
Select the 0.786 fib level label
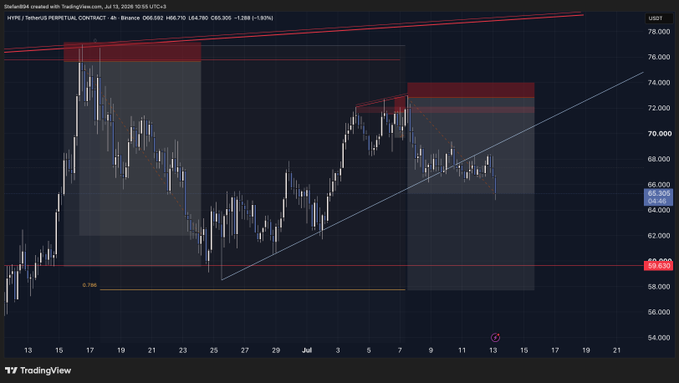[x=90, y=286]
